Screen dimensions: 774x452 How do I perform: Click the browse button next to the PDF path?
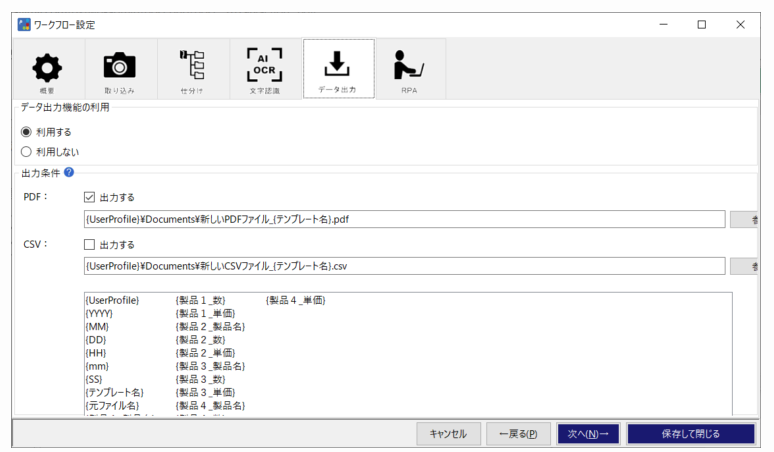coord(743,219)
